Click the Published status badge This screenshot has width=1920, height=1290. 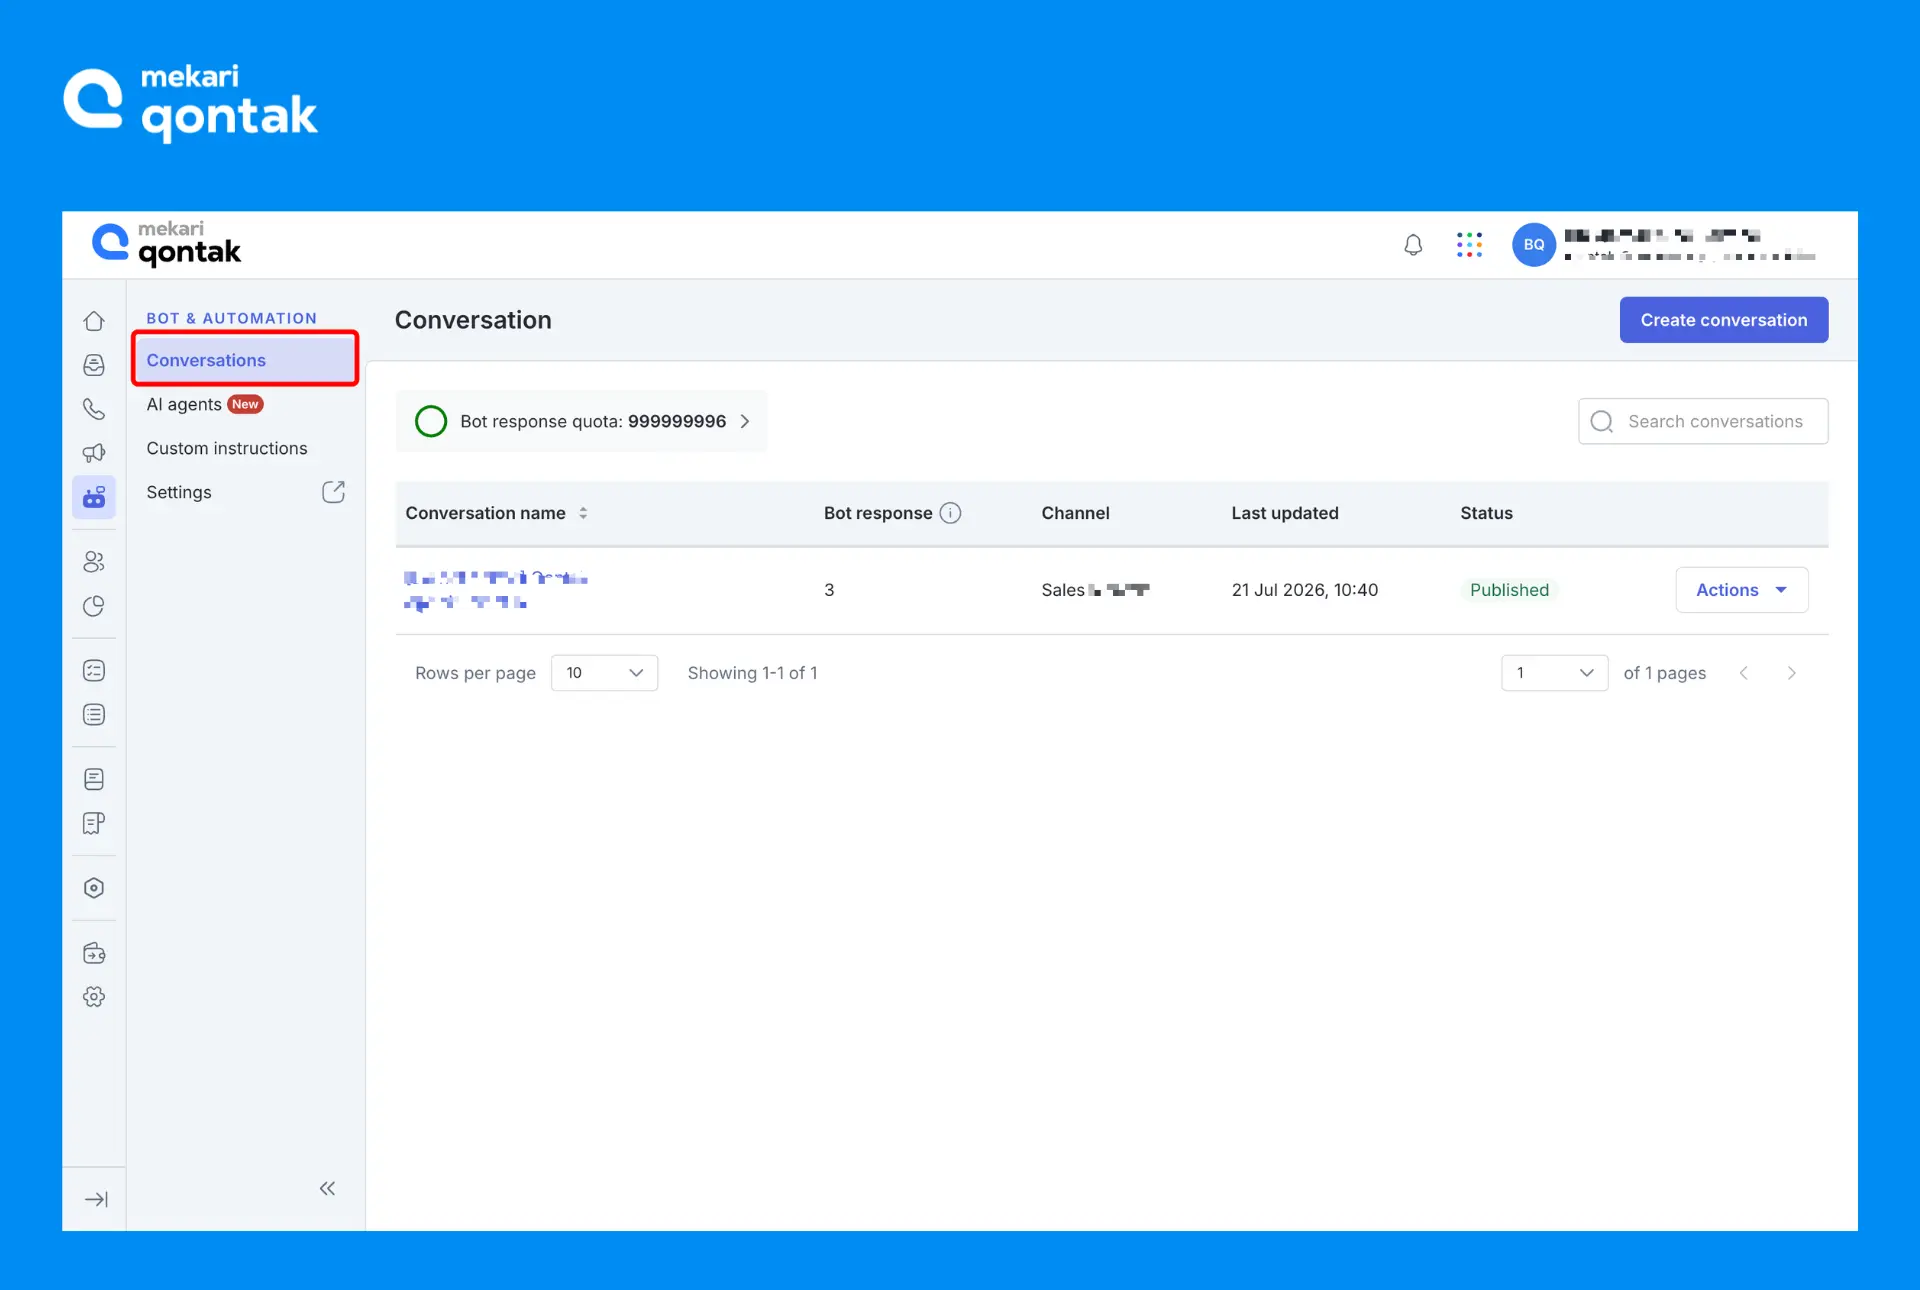coord(1509,590)
